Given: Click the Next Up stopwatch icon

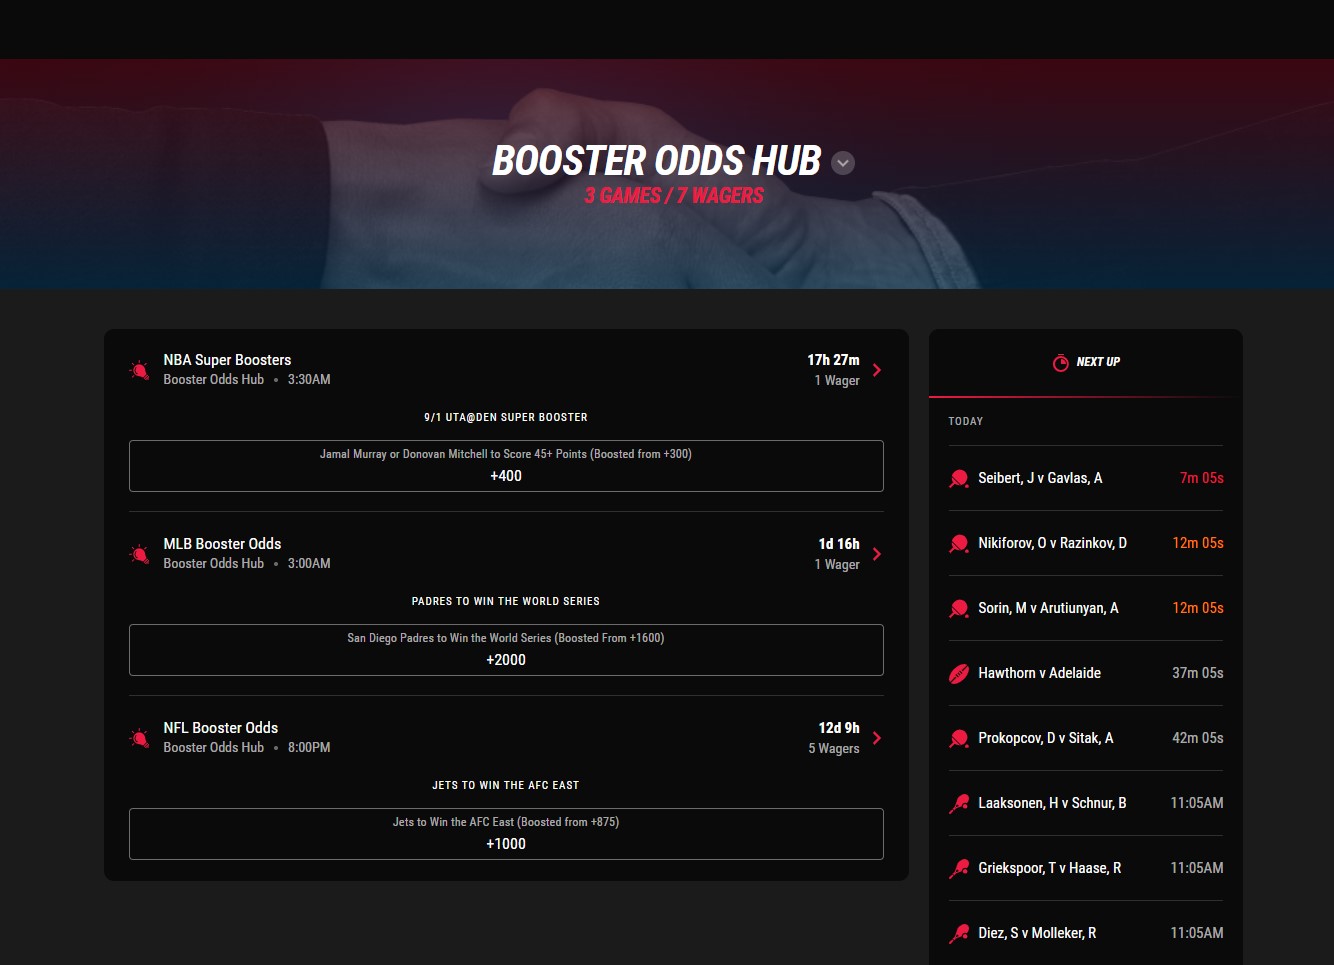Looking at the screenshot, I should coord(1061,362).
